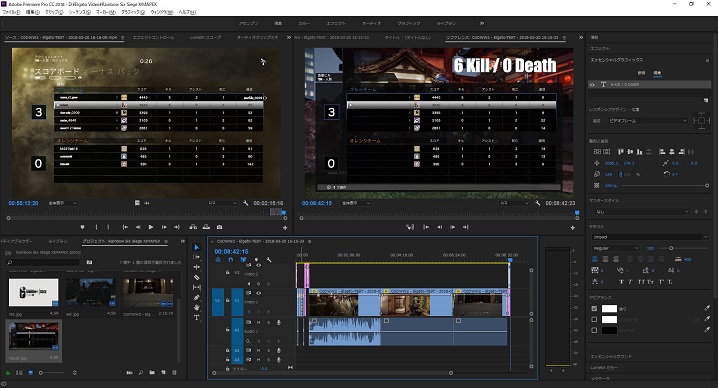Select the Ripple Edit tool
This screenshot has width=718, height=388.
(x=196, y=267)
